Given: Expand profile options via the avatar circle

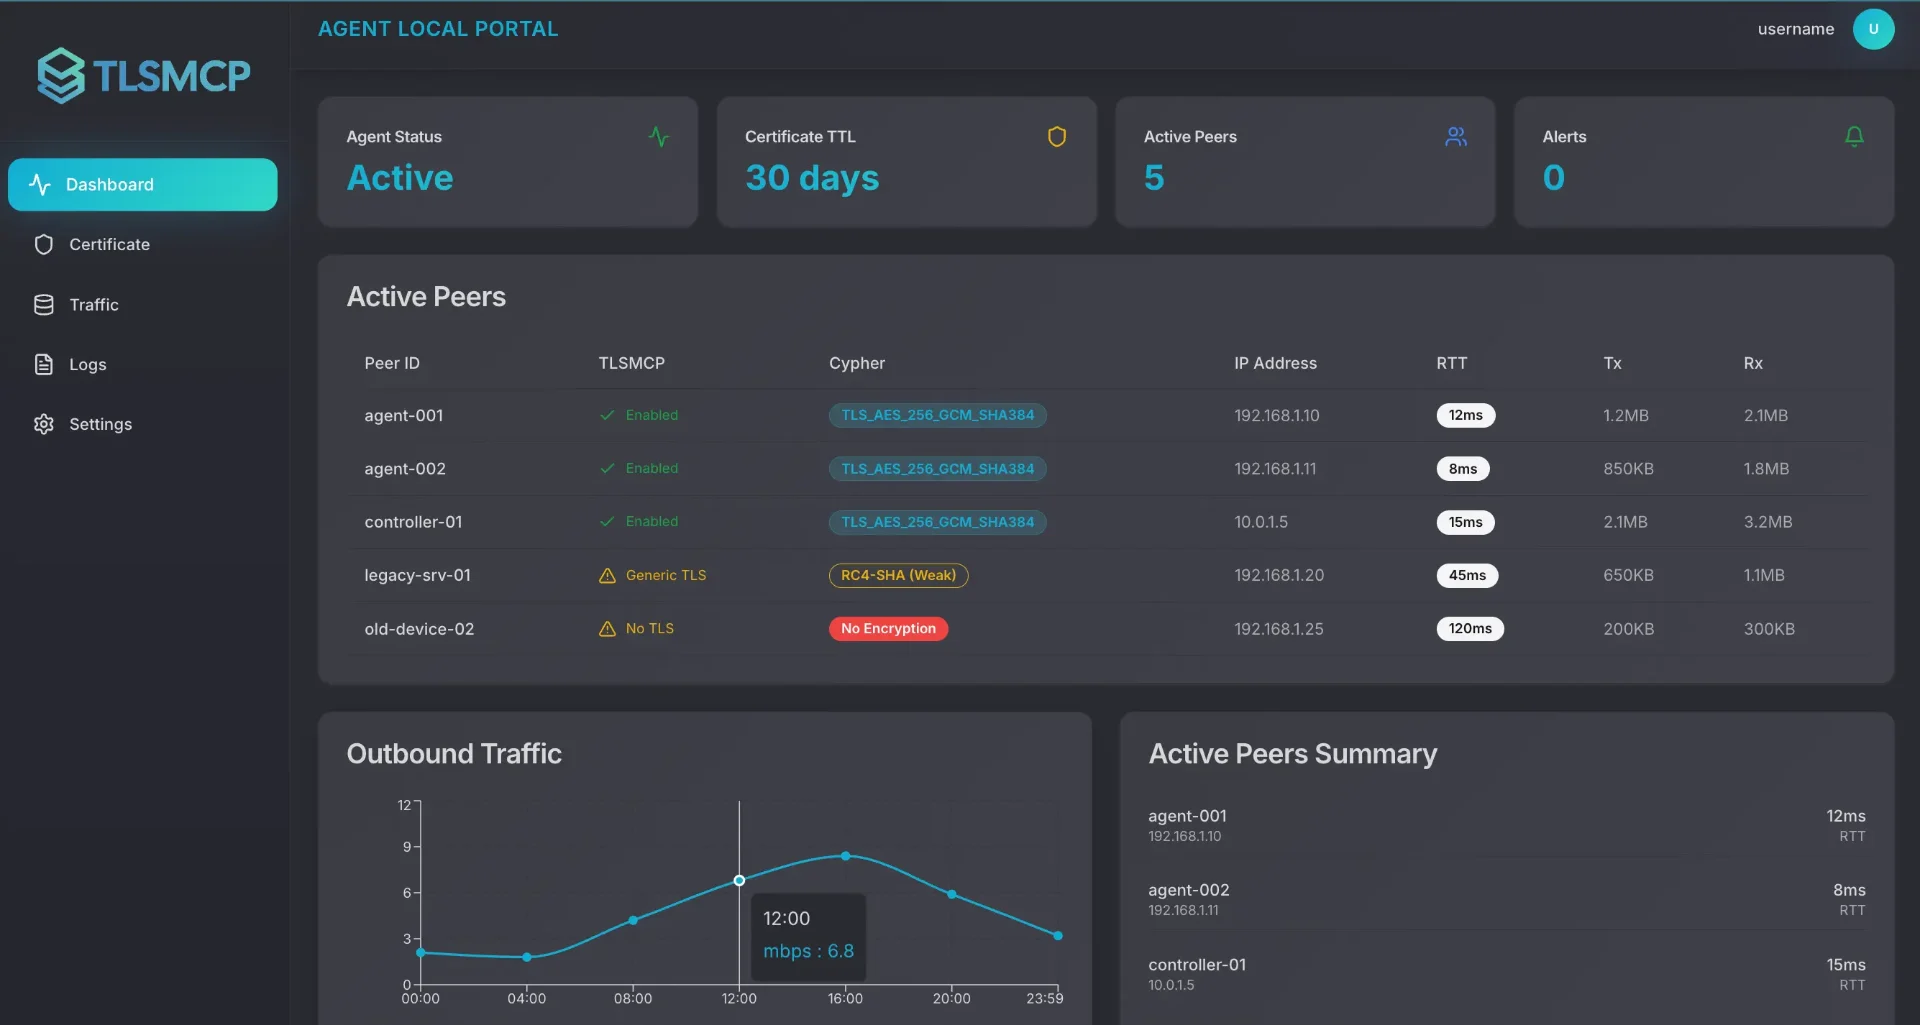Looking at the screenshot, I should [x=1873, y=29].
